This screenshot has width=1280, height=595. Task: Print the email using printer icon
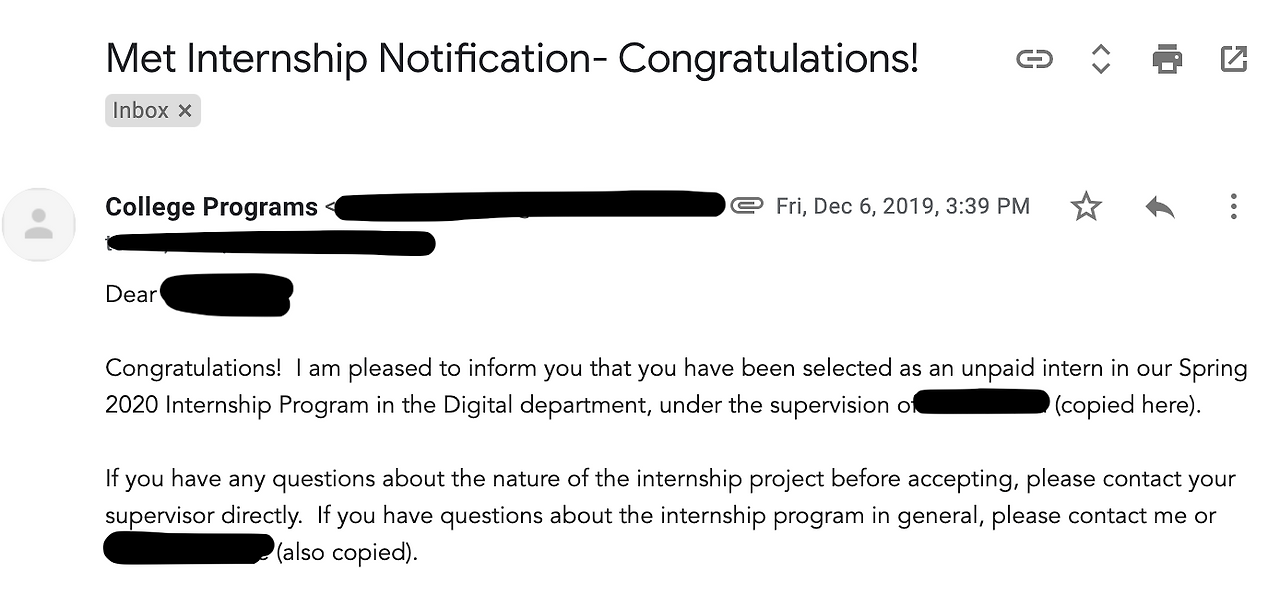pos(1167,60)
